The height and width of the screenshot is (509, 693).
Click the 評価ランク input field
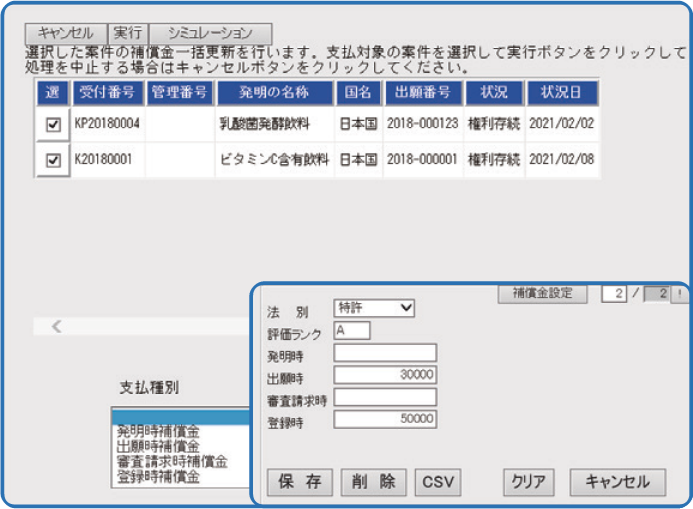pyautogui.click(x=352, y=330)
